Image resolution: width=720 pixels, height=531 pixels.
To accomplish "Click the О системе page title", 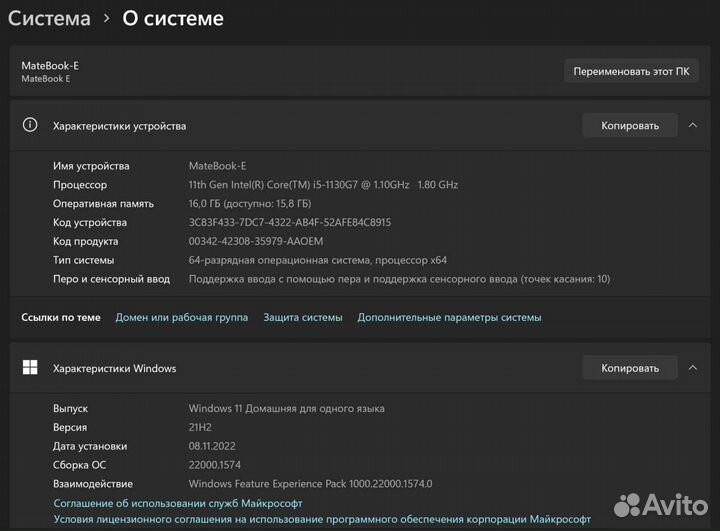I will point(172,19).
